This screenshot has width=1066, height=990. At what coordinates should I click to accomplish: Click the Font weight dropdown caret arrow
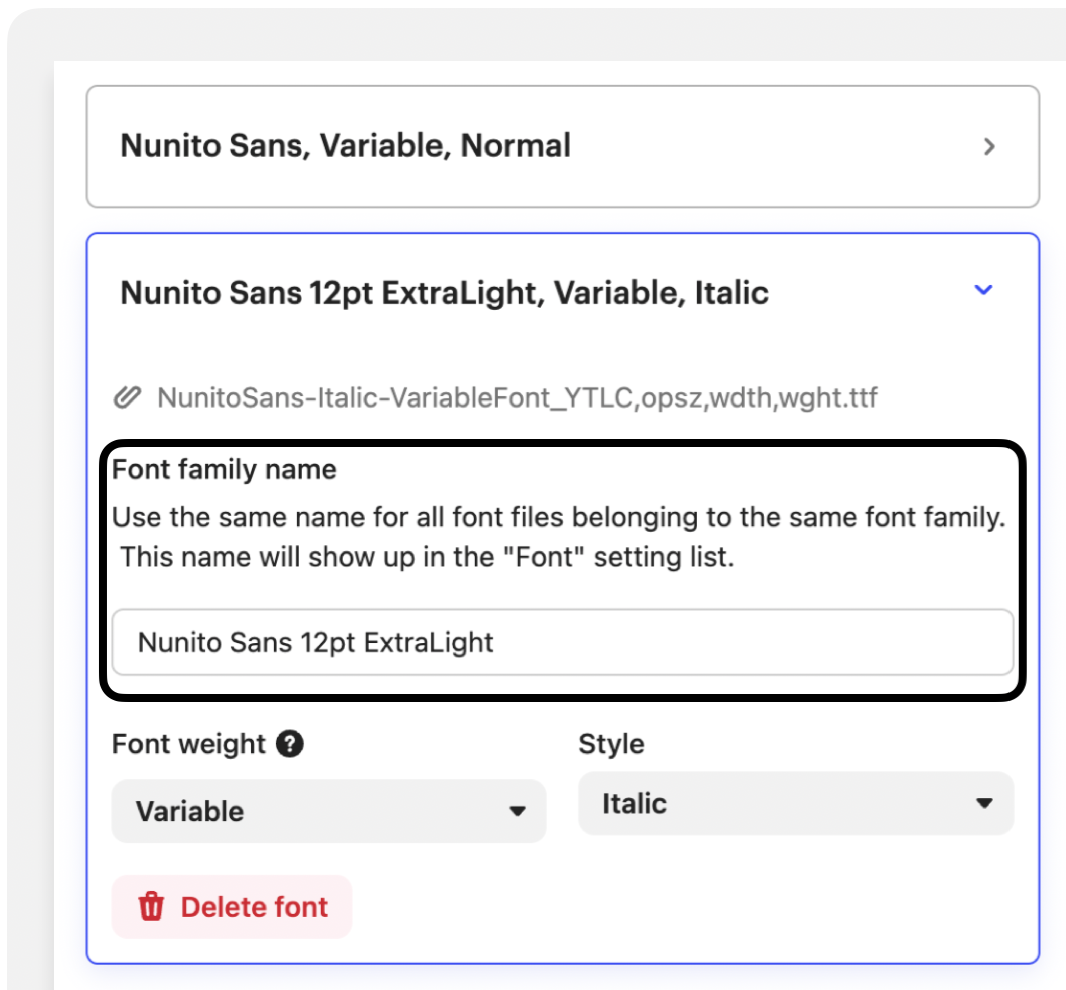[x=517, y=811]
